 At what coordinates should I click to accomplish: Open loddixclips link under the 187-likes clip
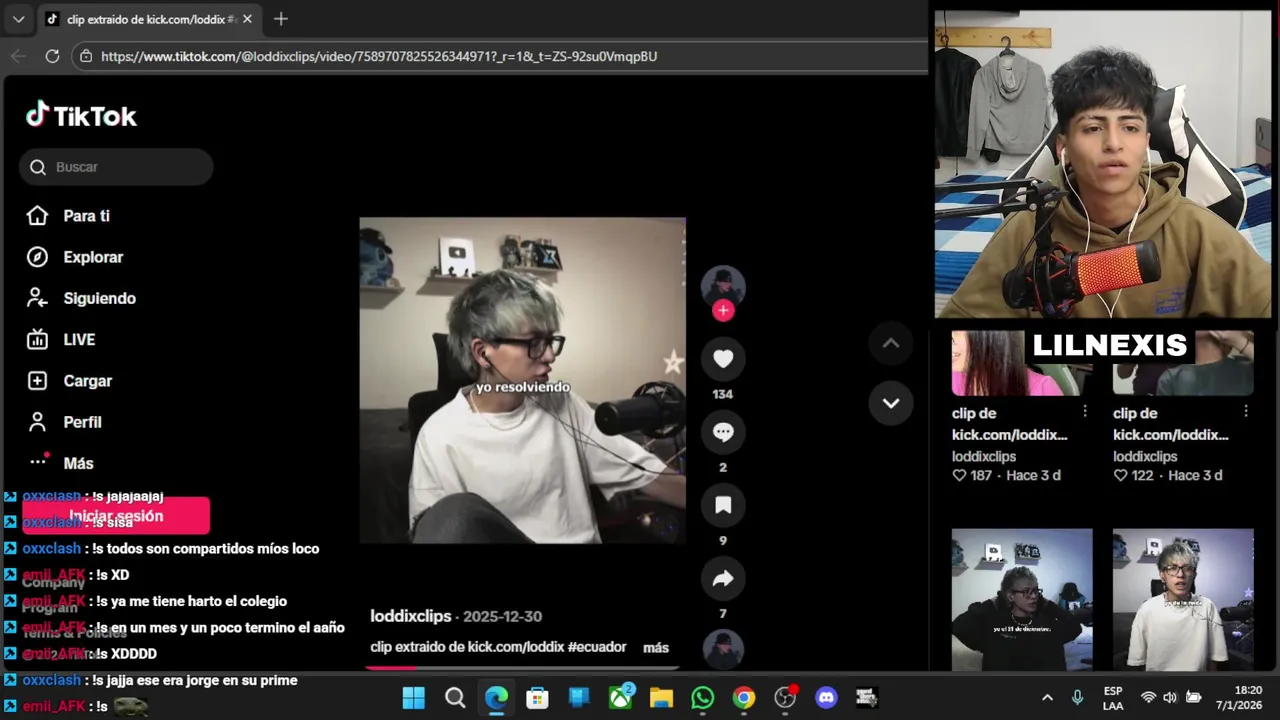click(984, 456)
